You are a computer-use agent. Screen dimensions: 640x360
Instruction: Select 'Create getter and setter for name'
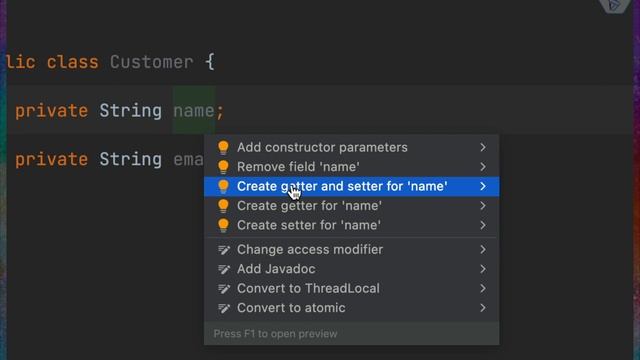pyautogui.click(x=351, y=187)
